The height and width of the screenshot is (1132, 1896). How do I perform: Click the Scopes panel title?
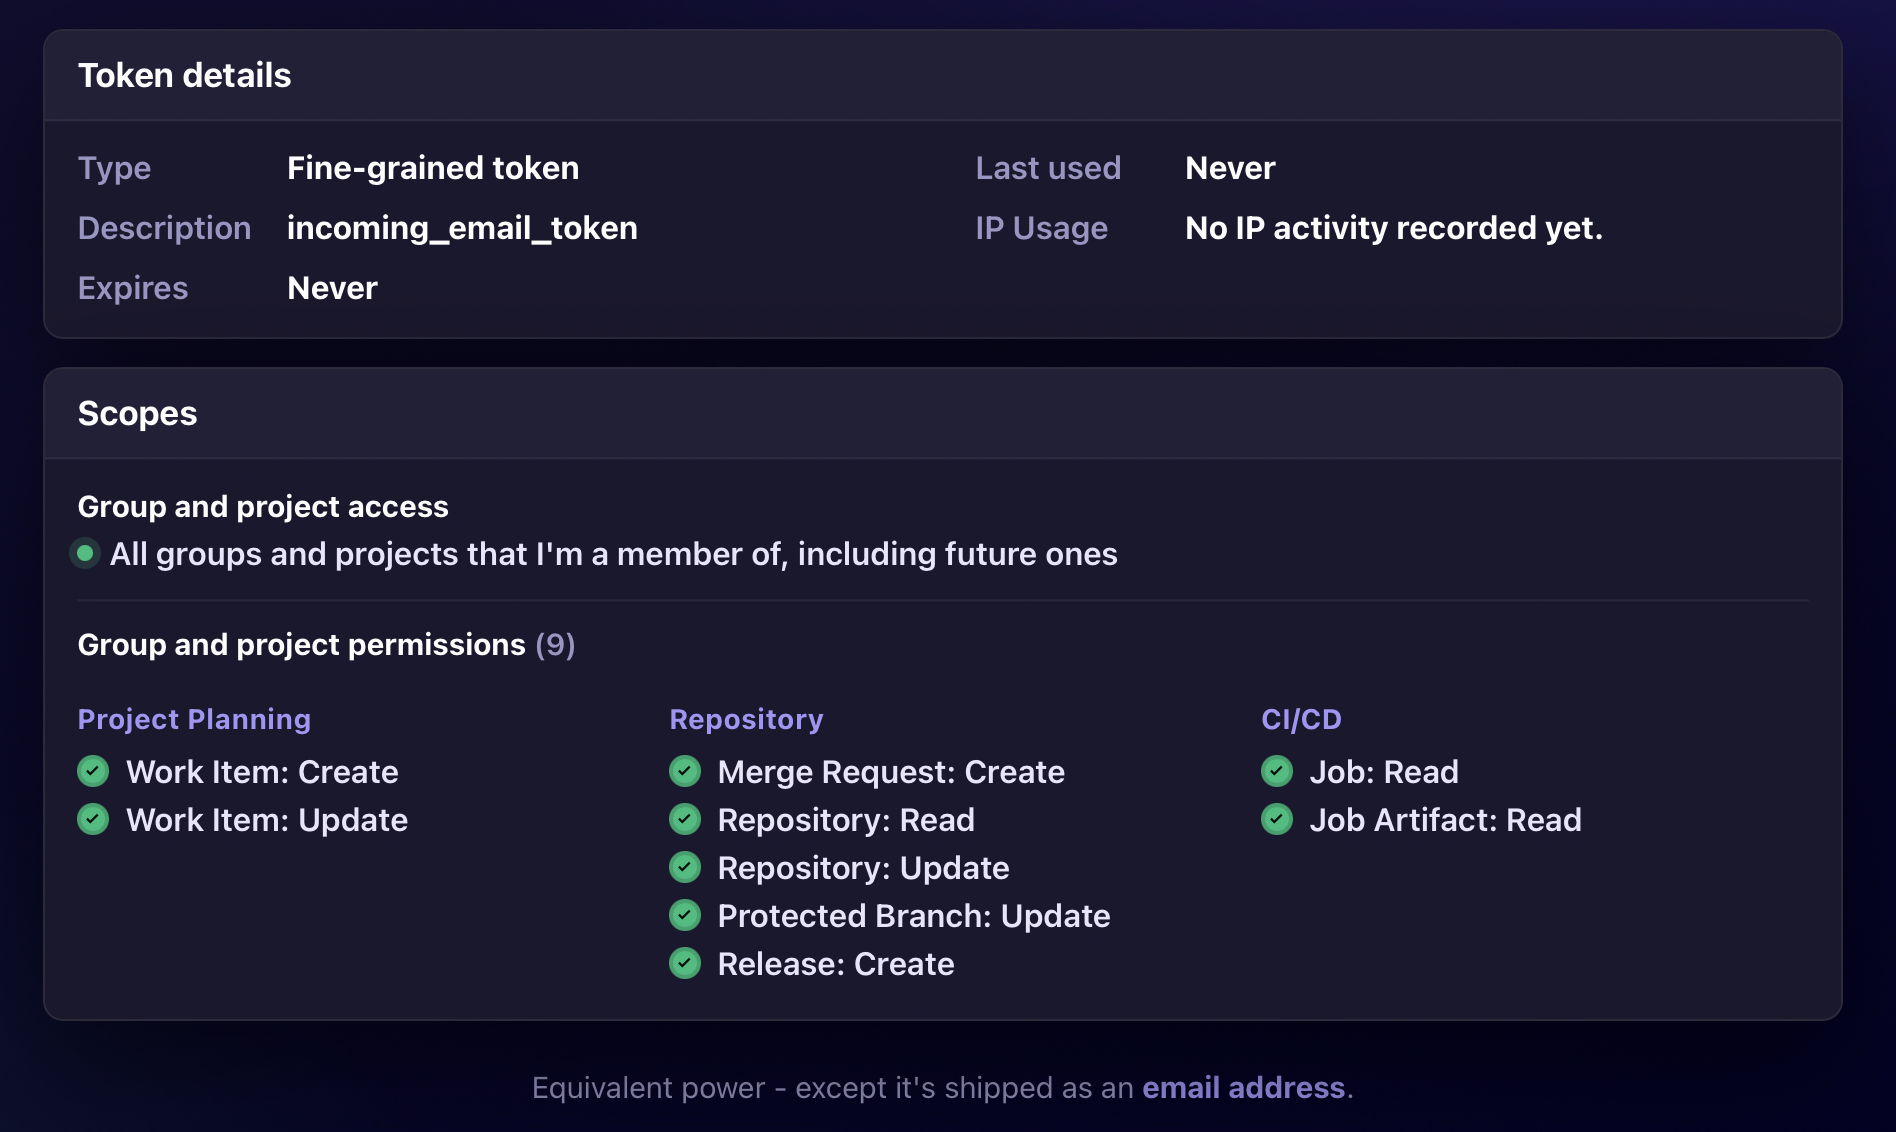coord(137,413)
